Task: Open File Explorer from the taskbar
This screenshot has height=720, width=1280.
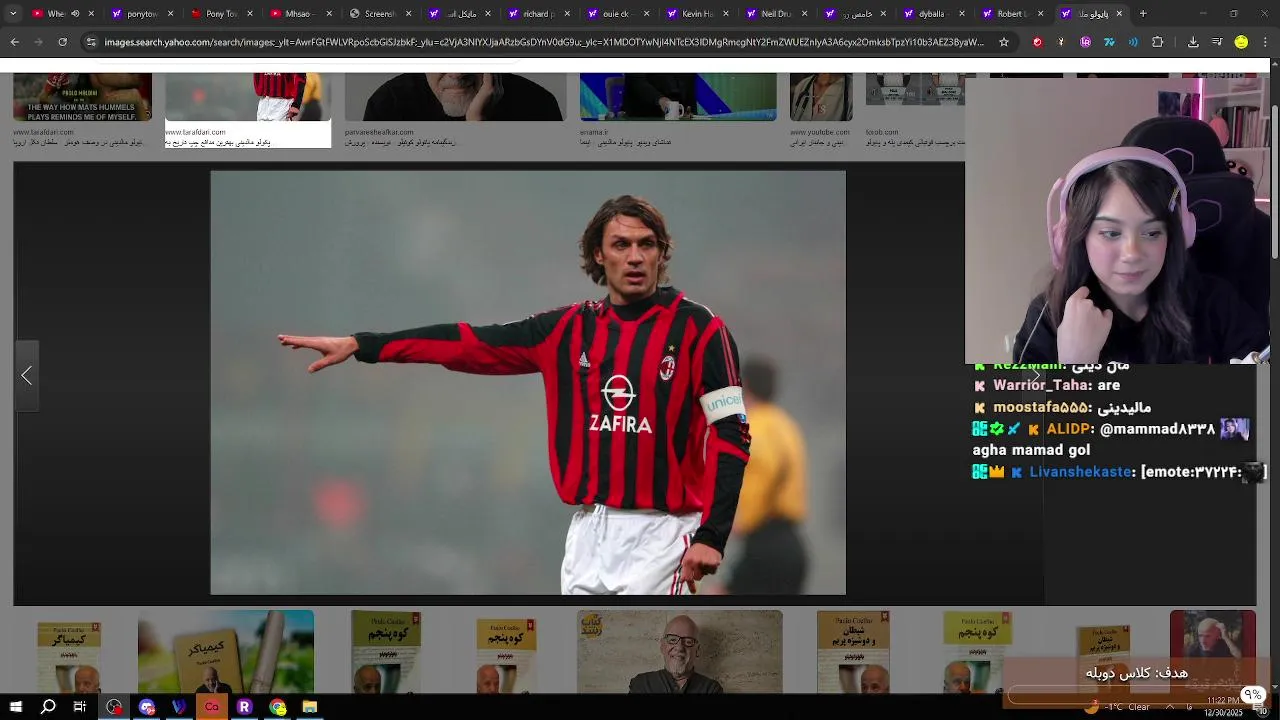Action: point(310,707)
